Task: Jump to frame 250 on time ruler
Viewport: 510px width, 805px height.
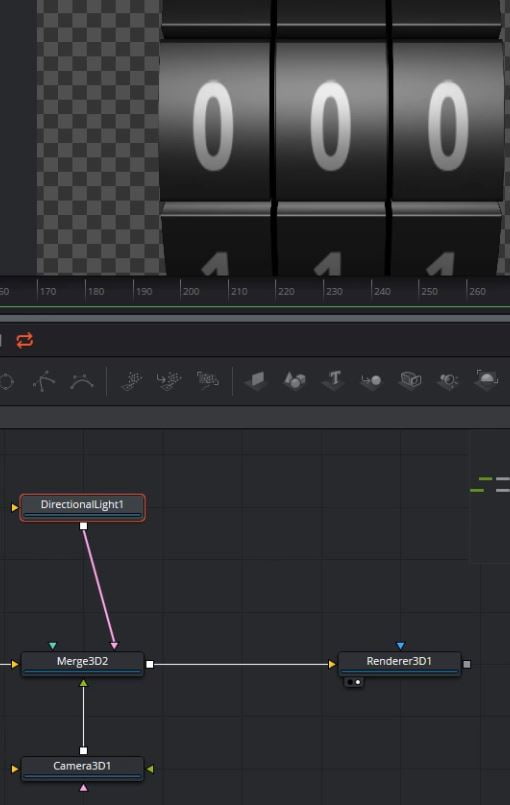Action: point(429,291)
